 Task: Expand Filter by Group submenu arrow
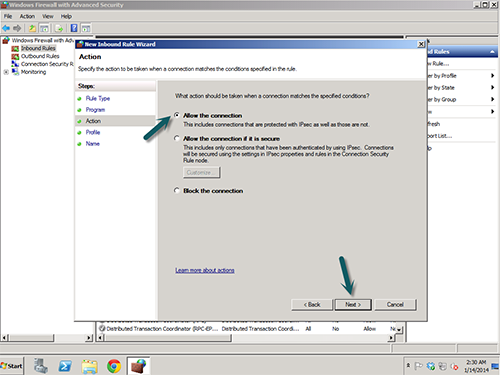pos(492,99)
